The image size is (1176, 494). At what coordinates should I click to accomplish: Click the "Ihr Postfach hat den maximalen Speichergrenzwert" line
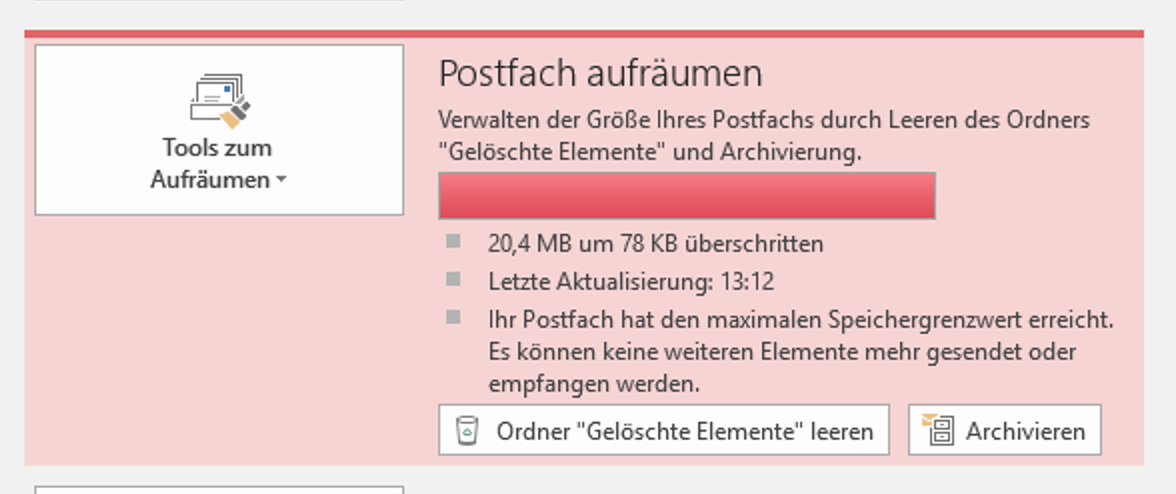[x=800, y=321]
